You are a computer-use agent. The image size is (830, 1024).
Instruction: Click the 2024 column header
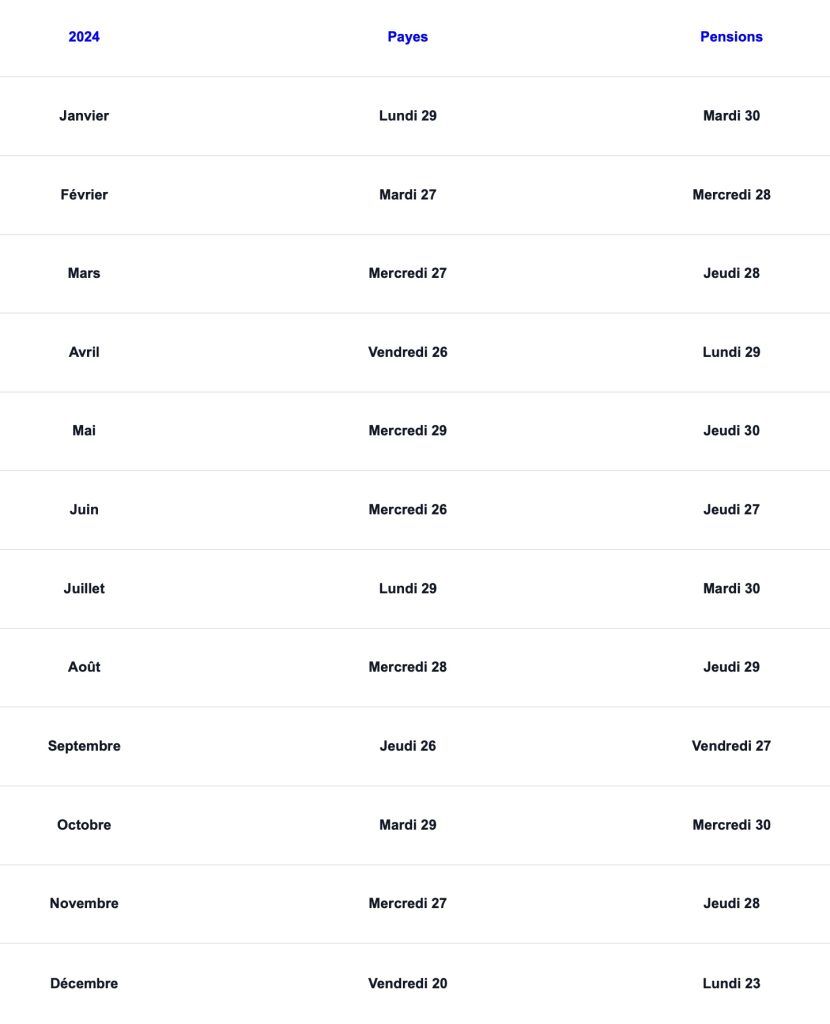tap(84, 37)
